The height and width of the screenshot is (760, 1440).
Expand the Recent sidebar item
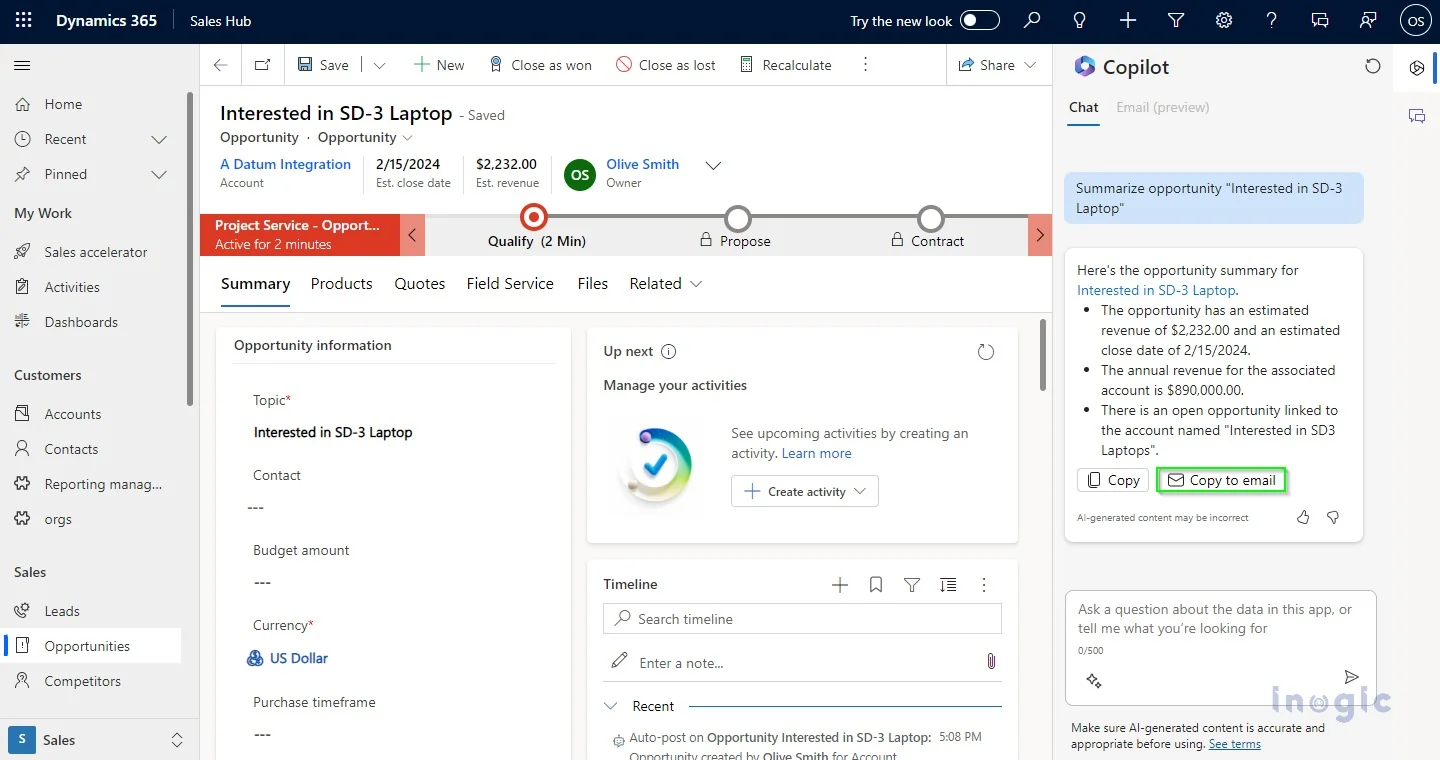(x=159, y=139)
